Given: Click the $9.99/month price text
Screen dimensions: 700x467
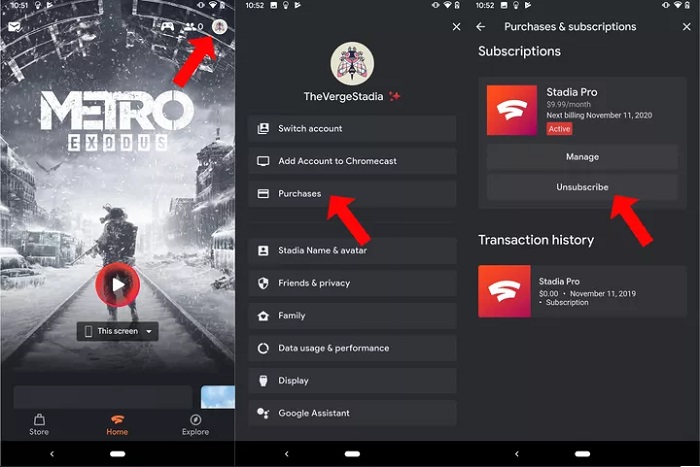Looking at the screenshot, I should pyautogui.click(x=568, y=104).
